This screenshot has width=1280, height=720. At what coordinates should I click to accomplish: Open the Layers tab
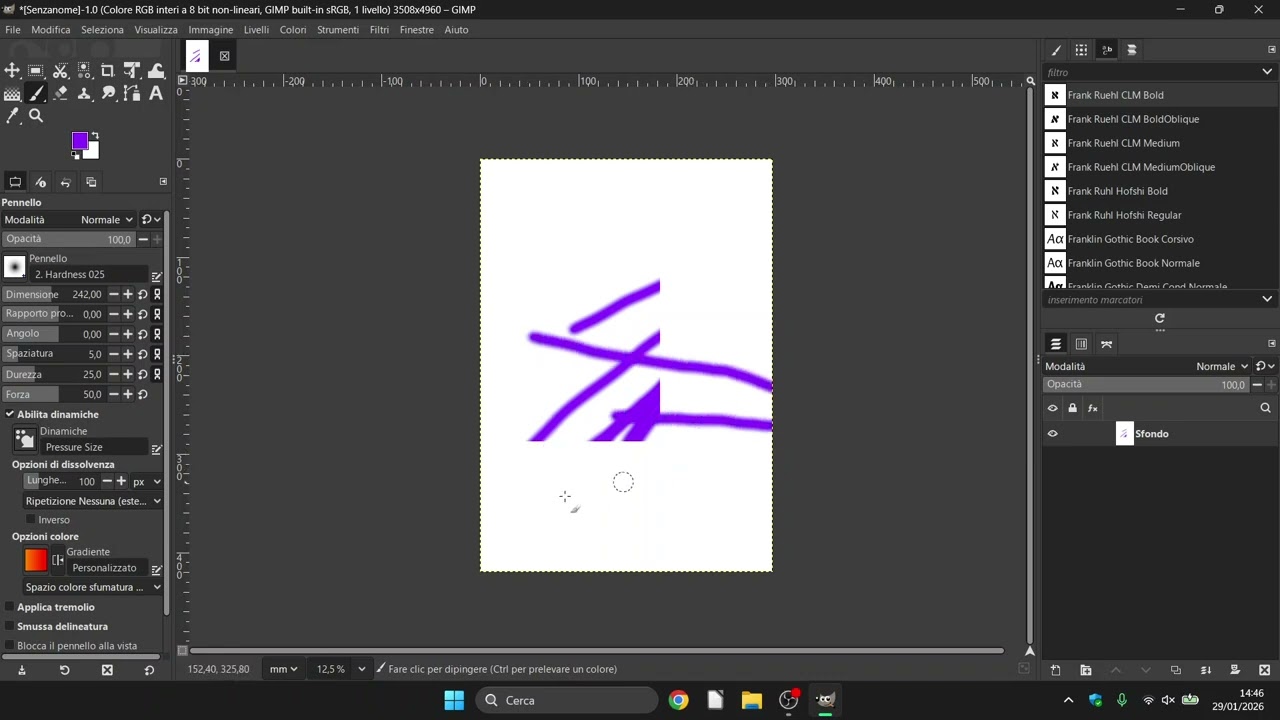(1055, 344)
